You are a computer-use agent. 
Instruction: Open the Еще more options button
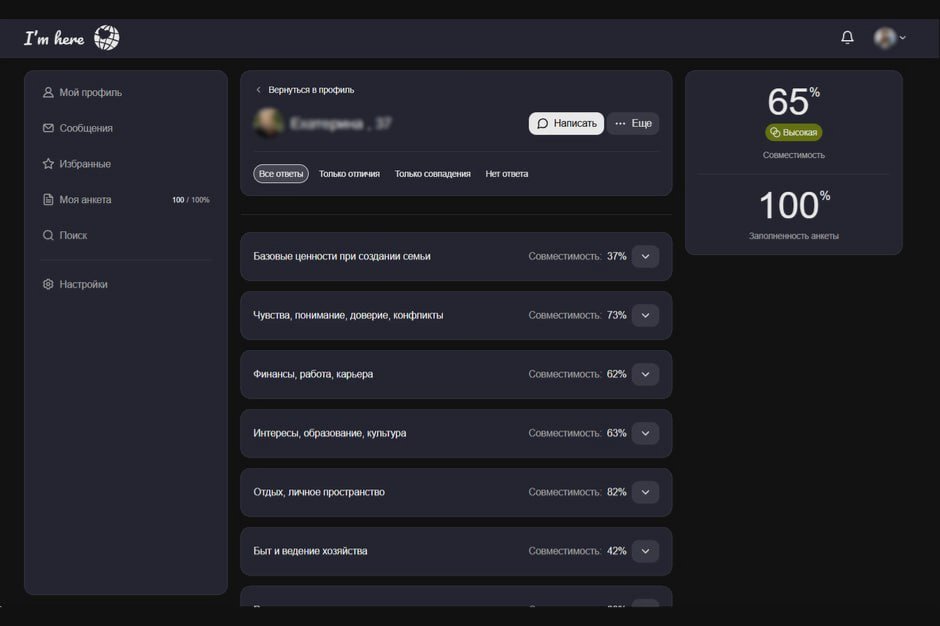pyautogui.click(x=634, y=124)
